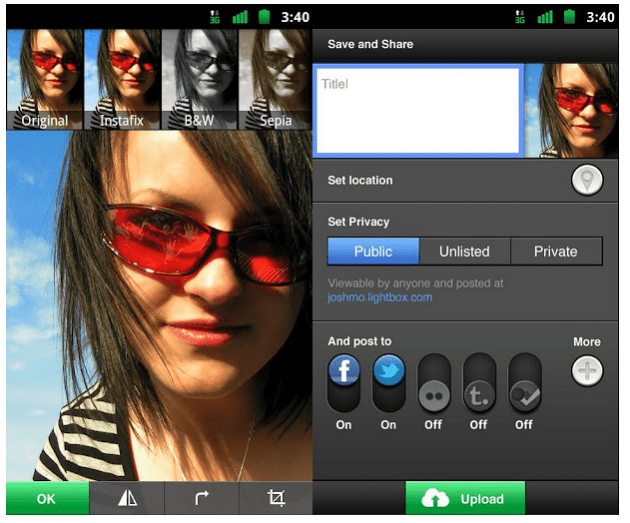Flip the photo with mirror icon
Image resolution: width=630 pixels, height=523 pixels.
point(127,498)
